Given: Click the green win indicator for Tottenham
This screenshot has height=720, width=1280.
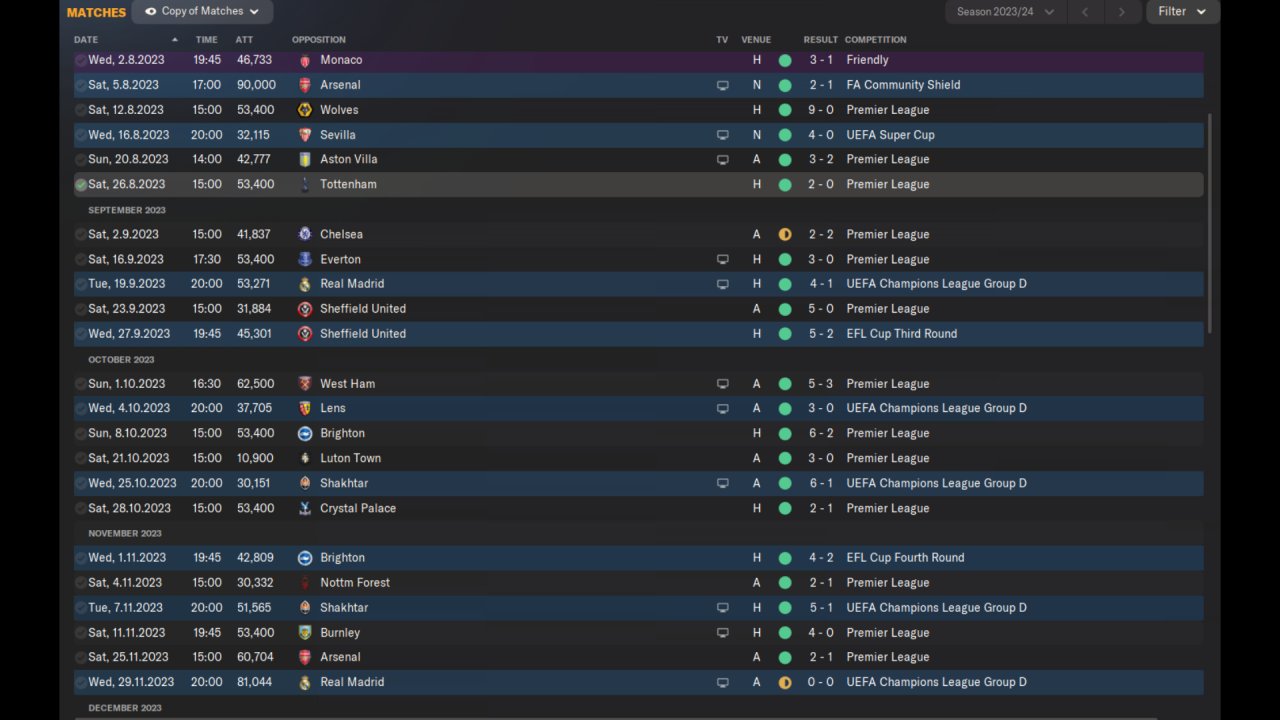Looking at the screenshot, I should click(785, 185).
